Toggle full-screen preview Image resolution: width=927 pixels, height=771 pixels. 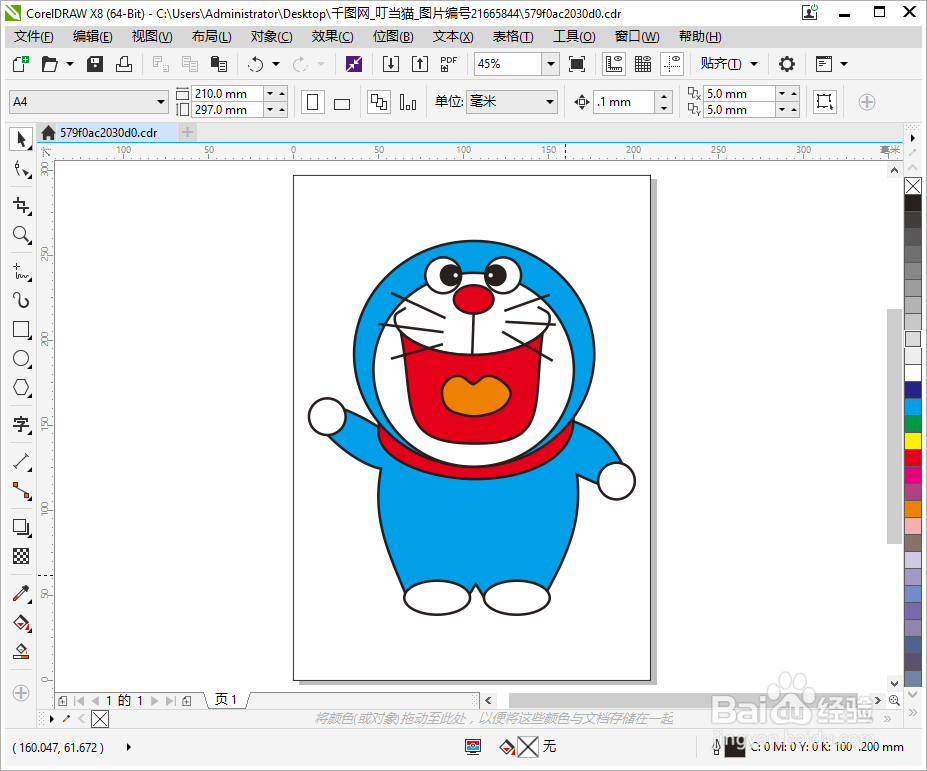[x=577, y=64]
